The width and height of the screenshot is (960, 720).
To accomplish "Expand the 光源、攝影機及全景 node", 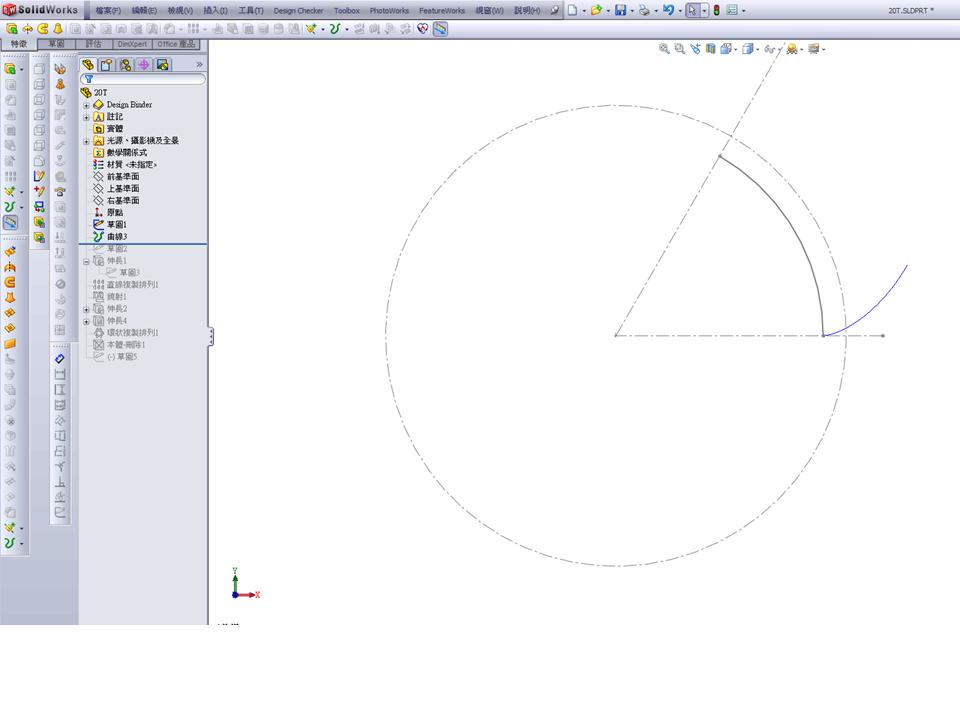I will pos(86,141).
